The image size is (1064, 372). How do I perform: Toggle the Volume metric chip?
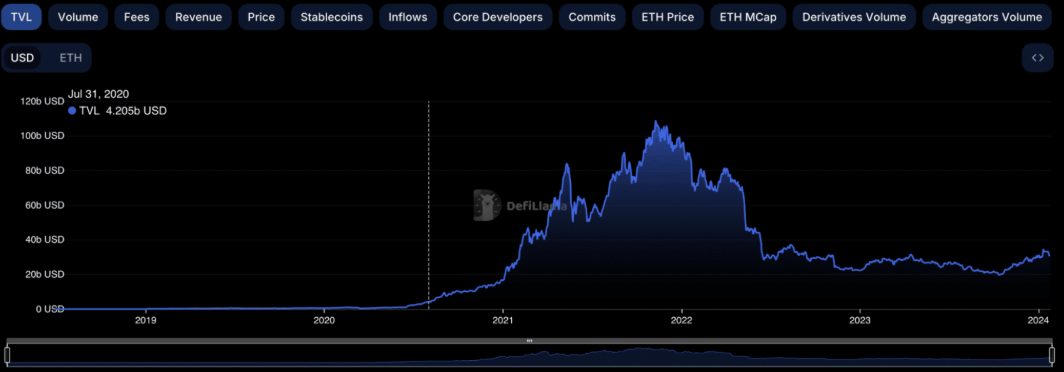pyautogui.click(x=78, y=17)
